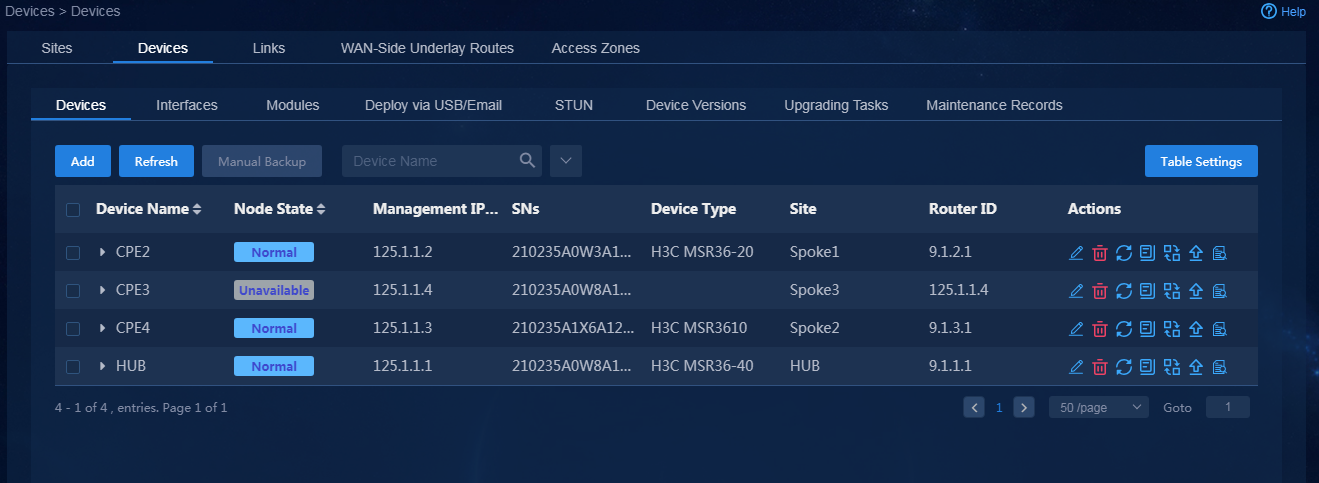Click the Table Settings button
Viewport: 1319px width, 483px height.
[x=1201, y=161]
